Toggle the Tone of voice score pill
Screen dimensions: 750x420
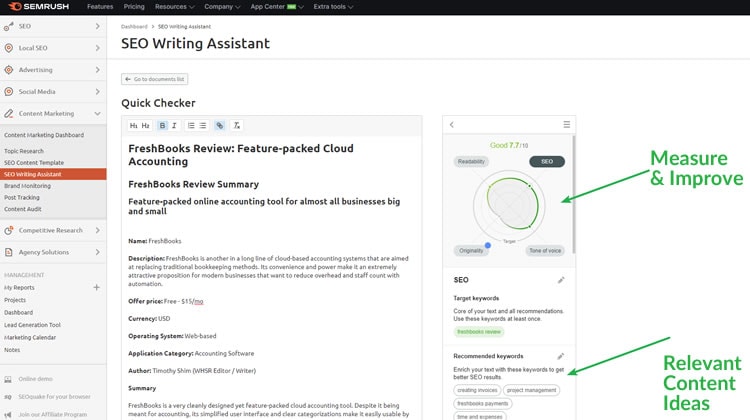(545, 251)
